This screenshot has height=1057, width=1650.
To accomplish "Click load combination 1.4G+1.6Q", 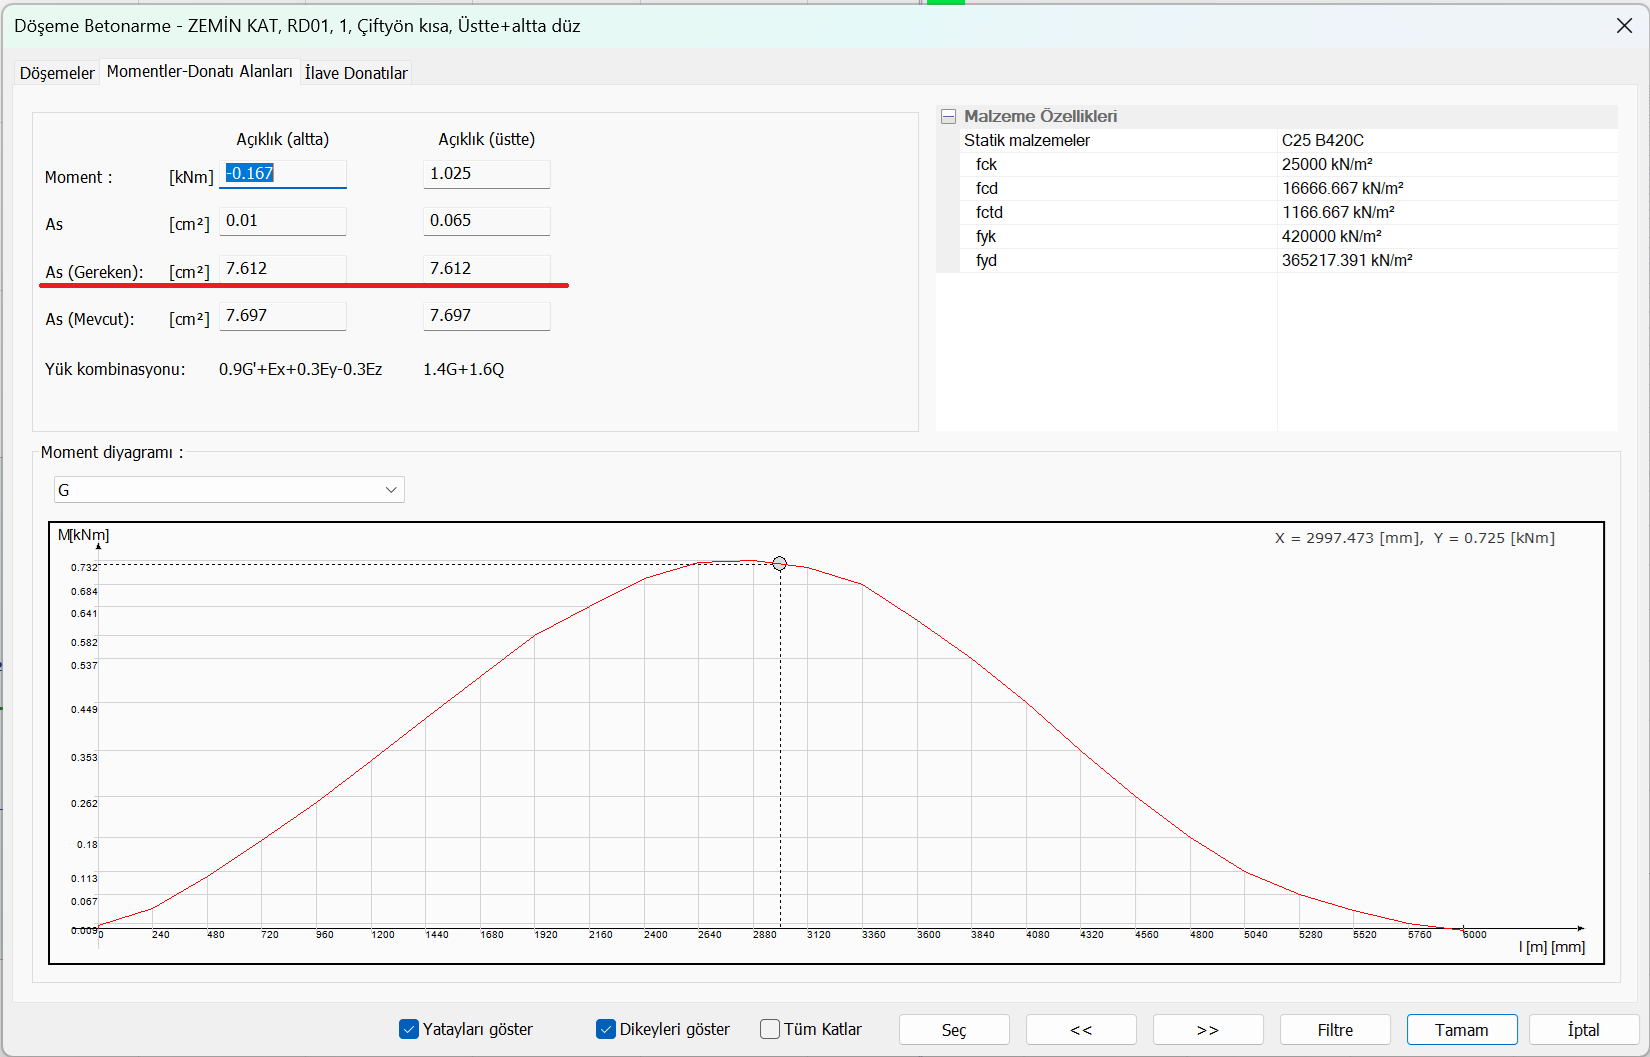I will [463, 369].
